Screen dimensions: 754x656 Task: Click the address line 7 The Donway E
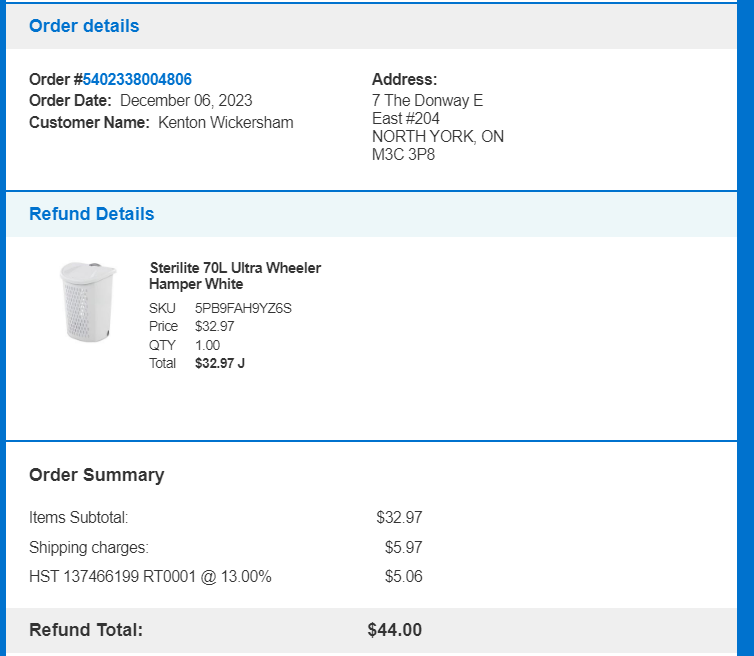coord(427,101)
